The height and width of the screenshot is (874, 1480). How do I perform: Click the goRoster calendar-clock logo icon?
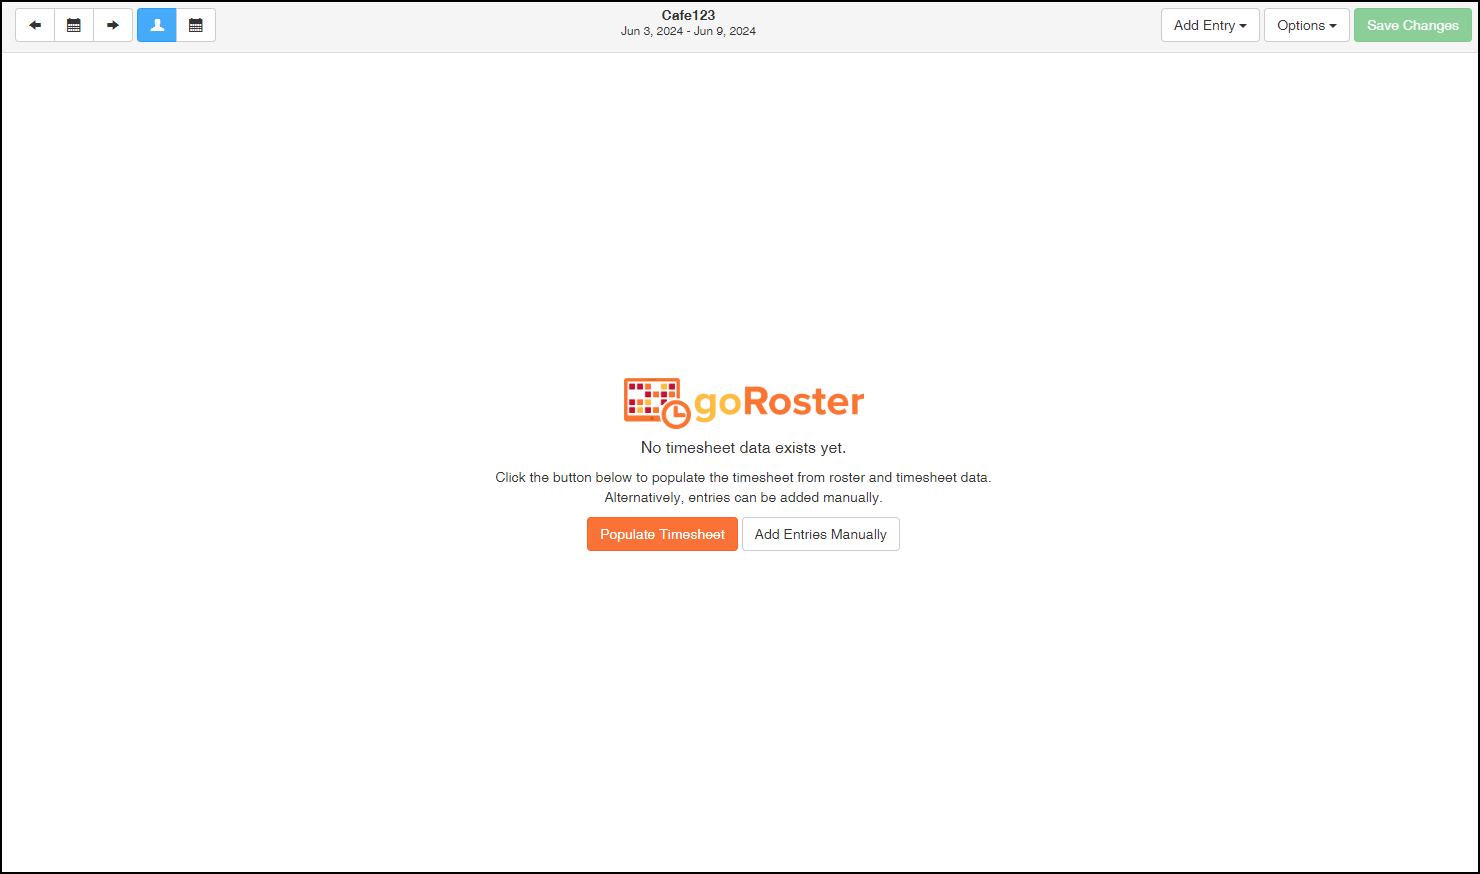click(657, 403)
